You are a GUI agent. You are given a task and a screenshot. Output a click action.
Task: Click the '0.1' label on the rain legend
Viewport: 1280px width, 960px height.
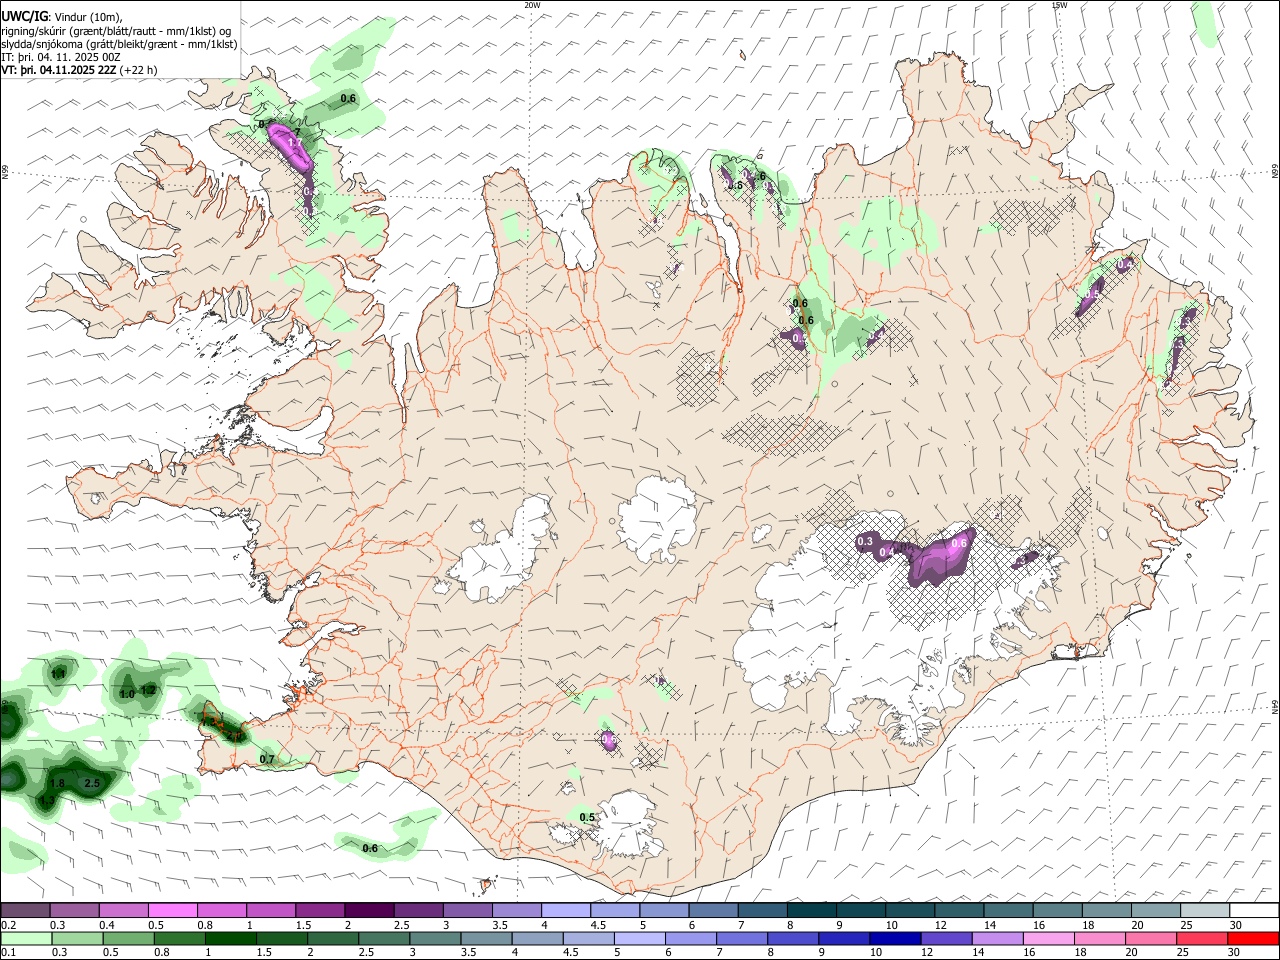click(x=8, y=952)
